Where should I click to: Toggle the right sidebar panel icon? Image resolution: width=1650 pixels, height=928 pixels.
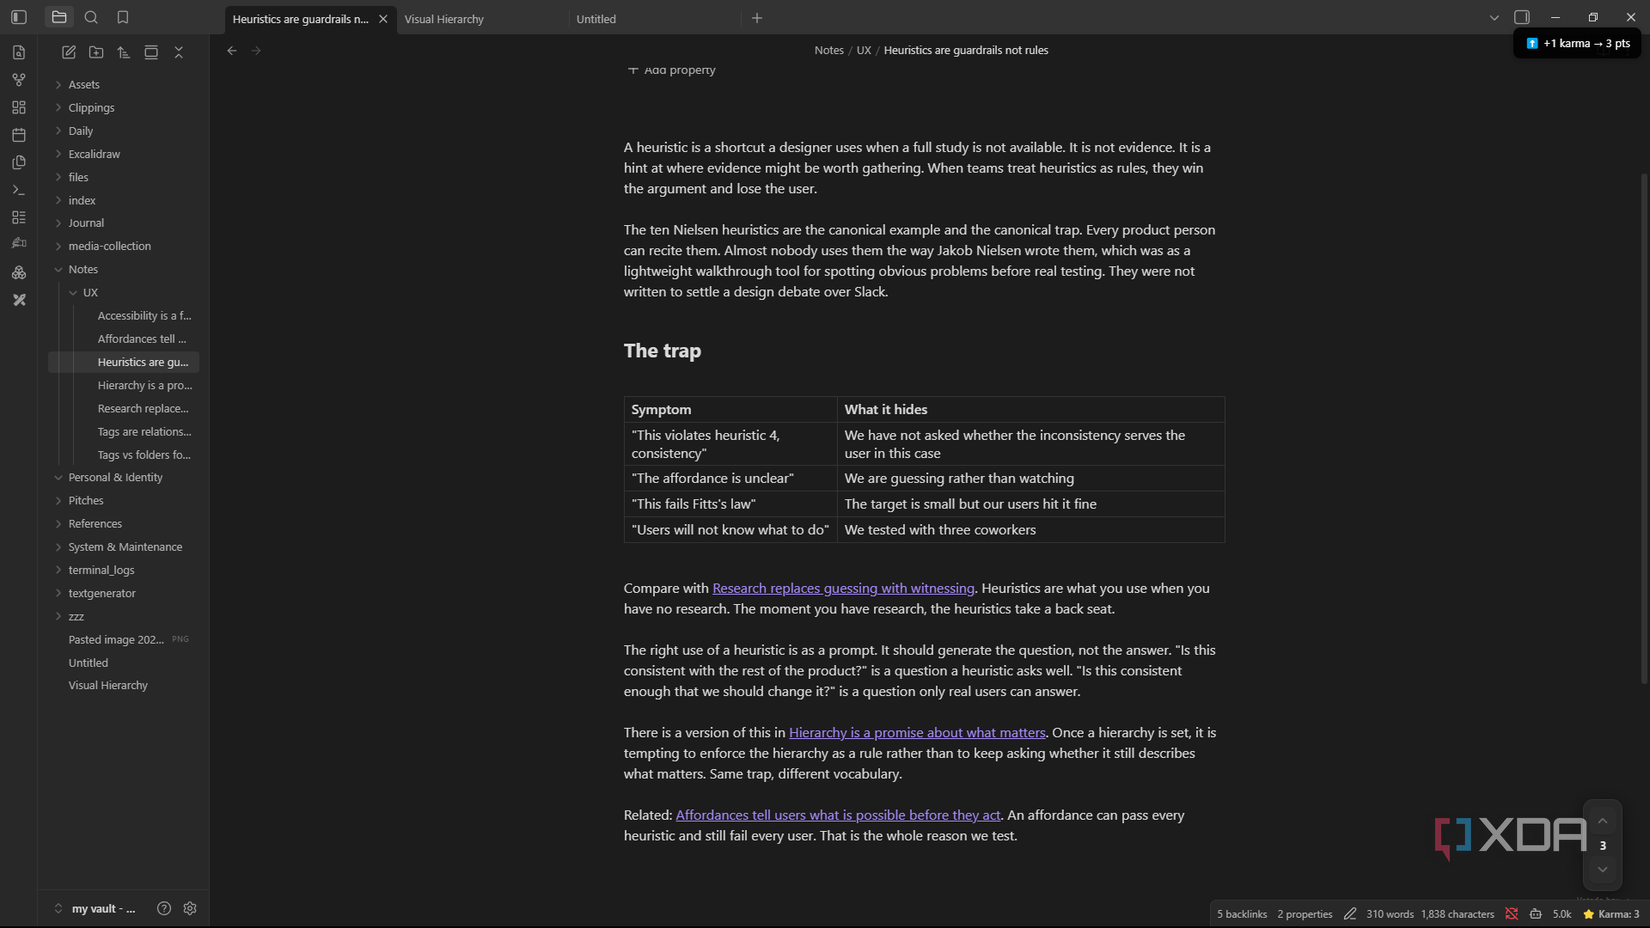(x=1522, y=17)
